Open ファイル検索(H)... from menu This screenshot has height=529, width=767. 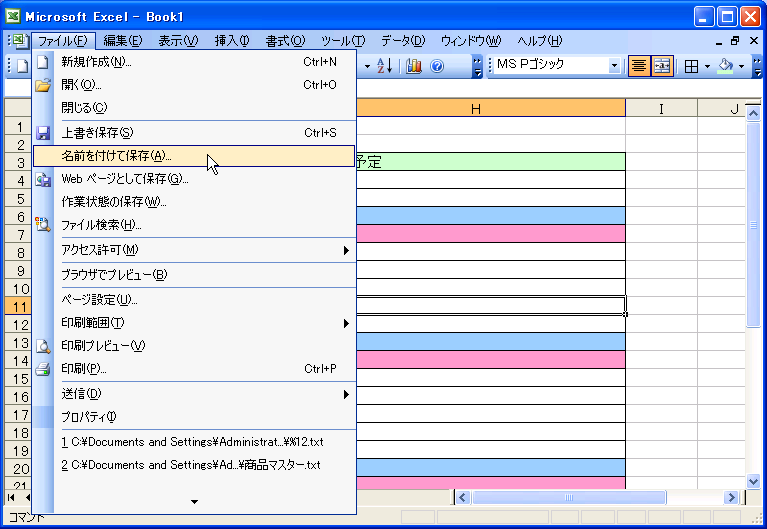point(194,225)
